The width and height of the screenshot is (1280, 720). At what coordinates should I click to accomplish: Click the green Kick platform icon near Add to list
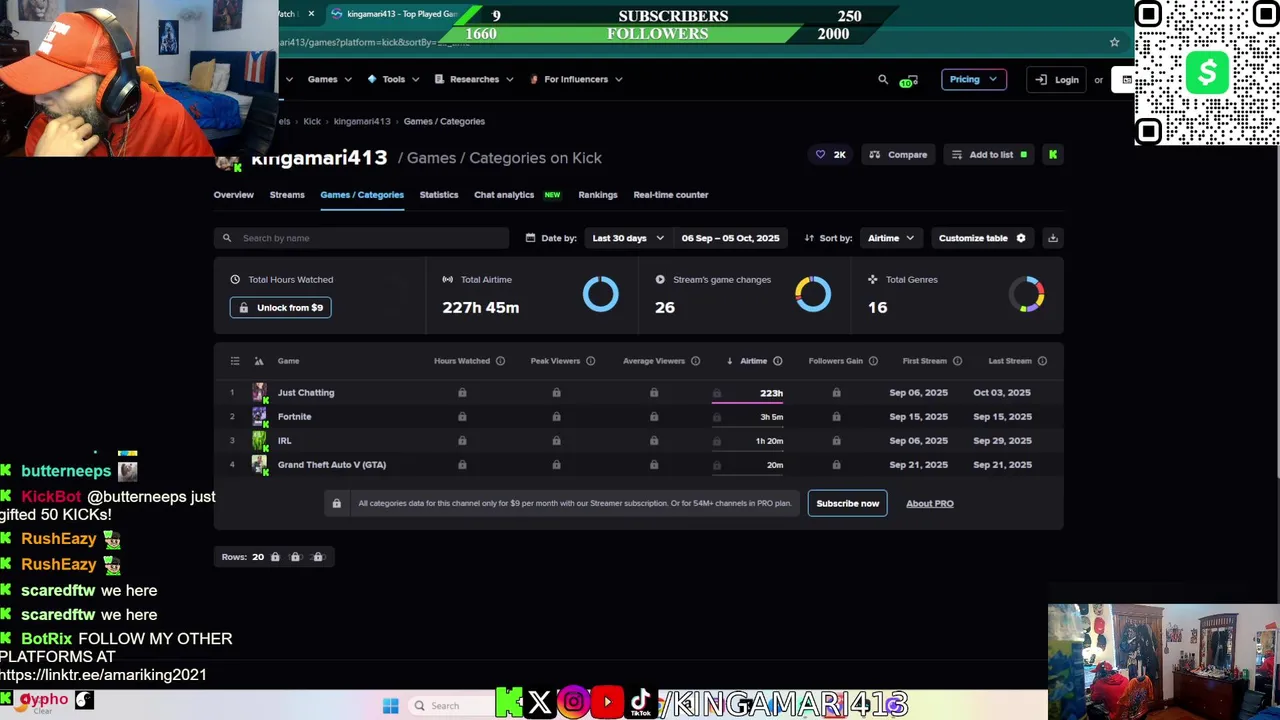(1053, 155)
